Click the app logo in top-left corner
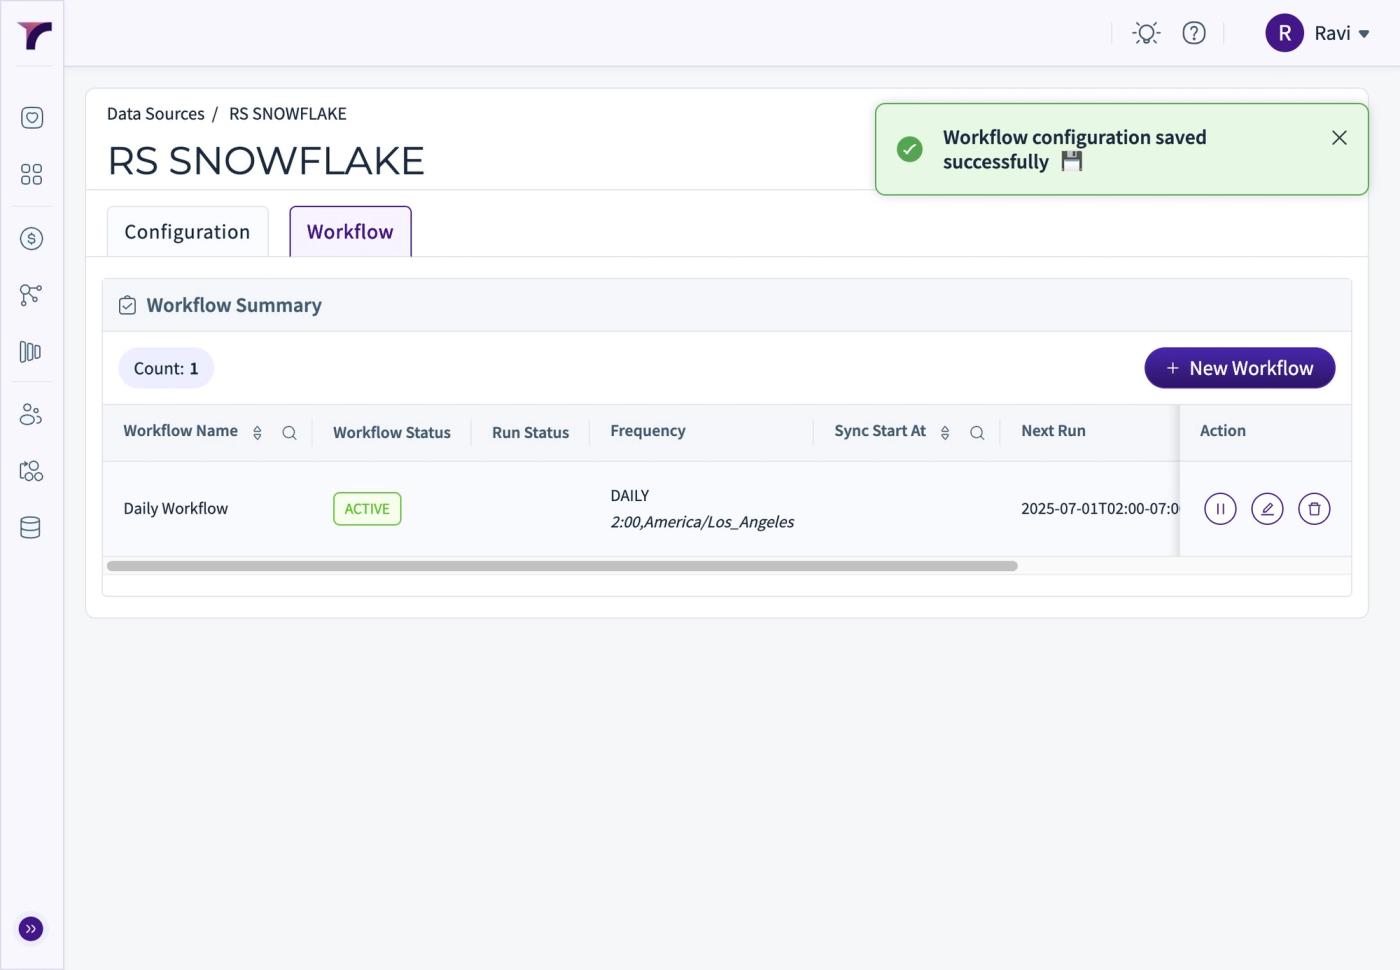This screenshot has width=1400, height=970. [34, 35]
